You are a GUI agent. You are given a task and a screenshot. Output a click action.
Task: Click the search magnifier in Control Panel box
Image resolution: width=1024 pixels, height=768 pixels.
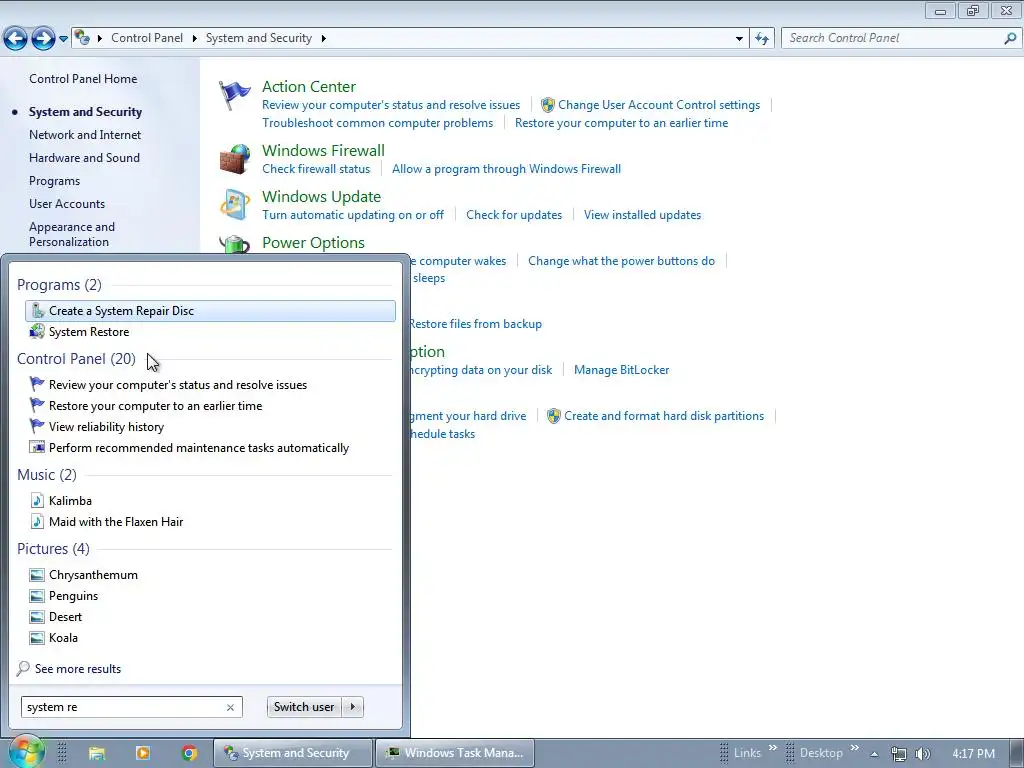click(1010, 39)
